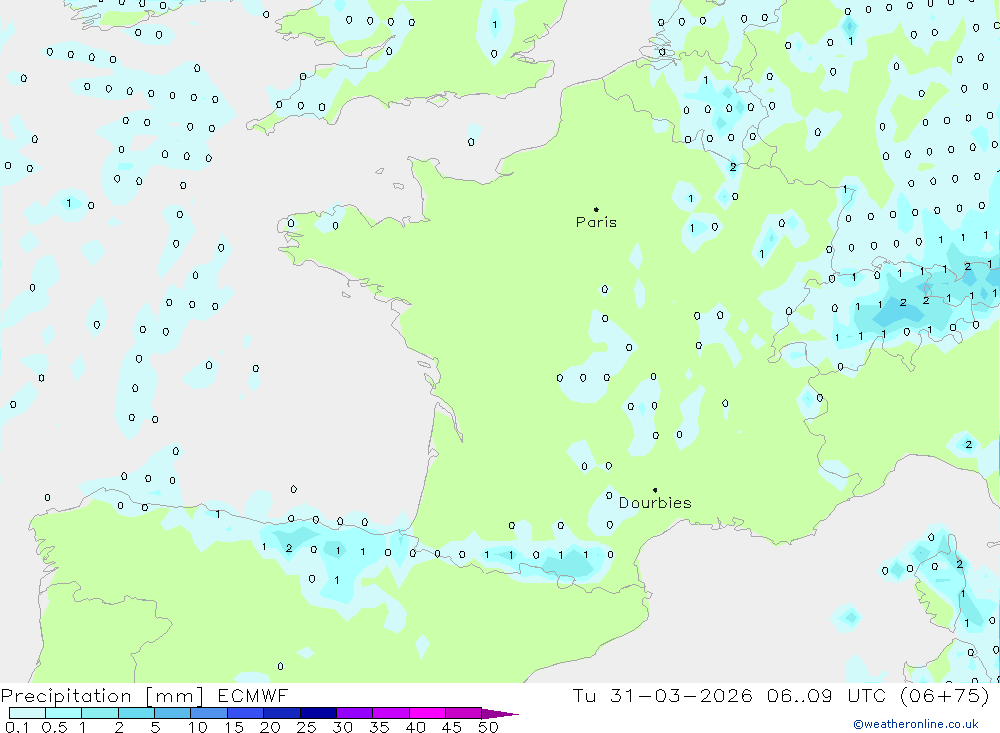Click the '15' legend scale value
This screenshot has width=1000, height=733.
tap(233, 727)
